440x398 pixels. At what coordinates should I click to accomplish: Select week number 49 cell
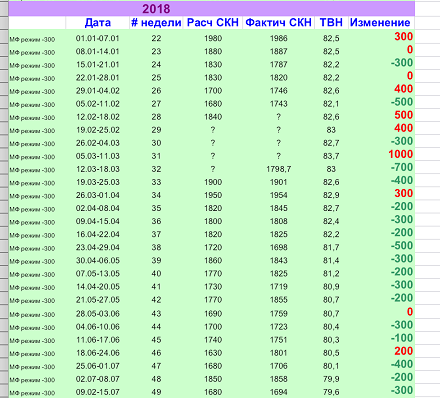pyautogui.click(x=156, y=392)
